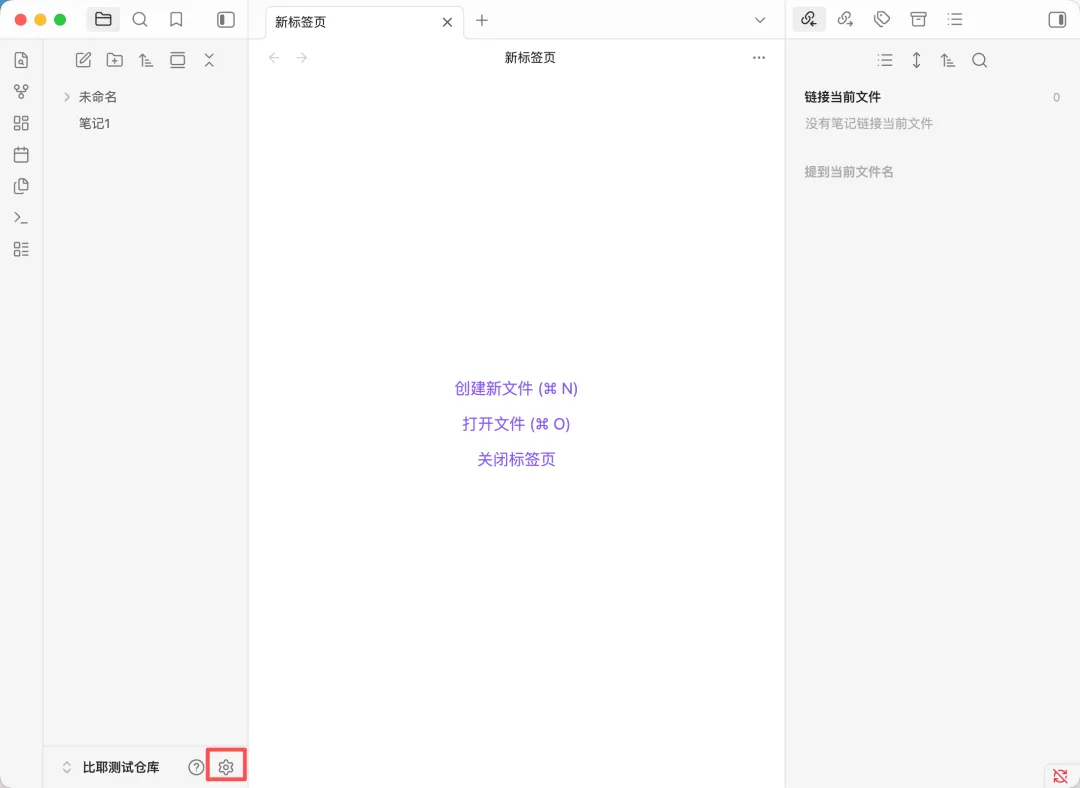
Task: Show backlinks tab in the right sidebar
Action: click(809, 19)
